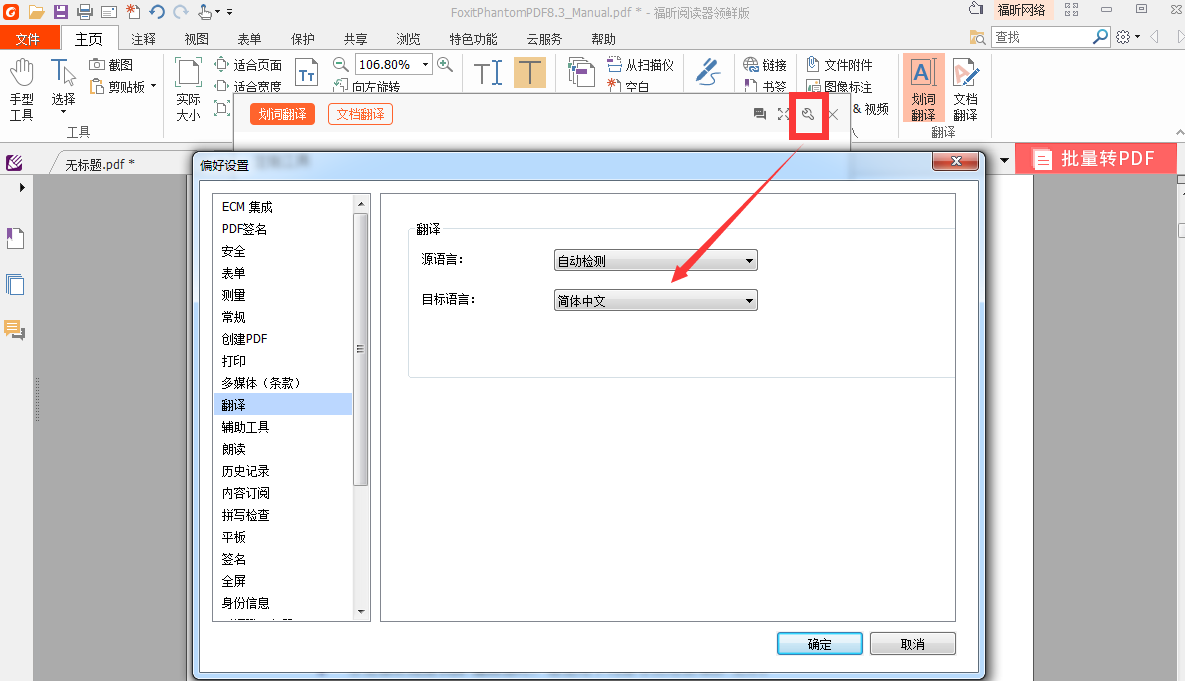Click the highlighted T text tool icon
1185x681 pixels.
coord(530,73)
